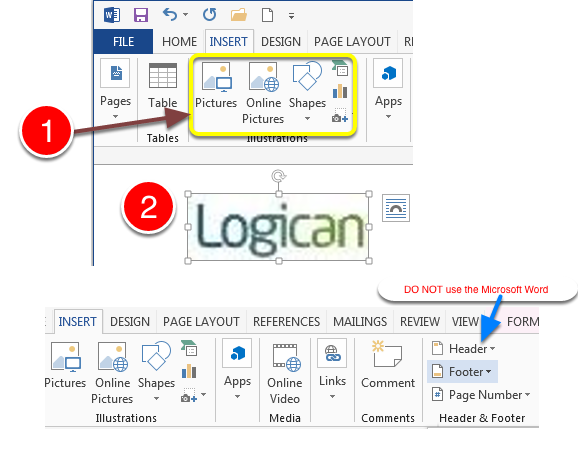Expand the Links dropdown button
The height and width of the screenshot is (460, 578).
(x=332, y=369)
